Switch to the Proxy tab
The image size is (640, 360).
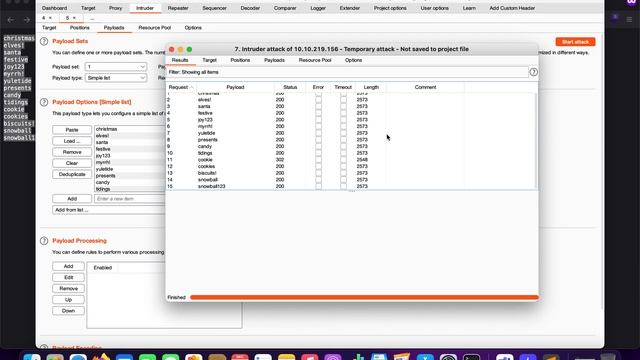(x=115, y=8)
